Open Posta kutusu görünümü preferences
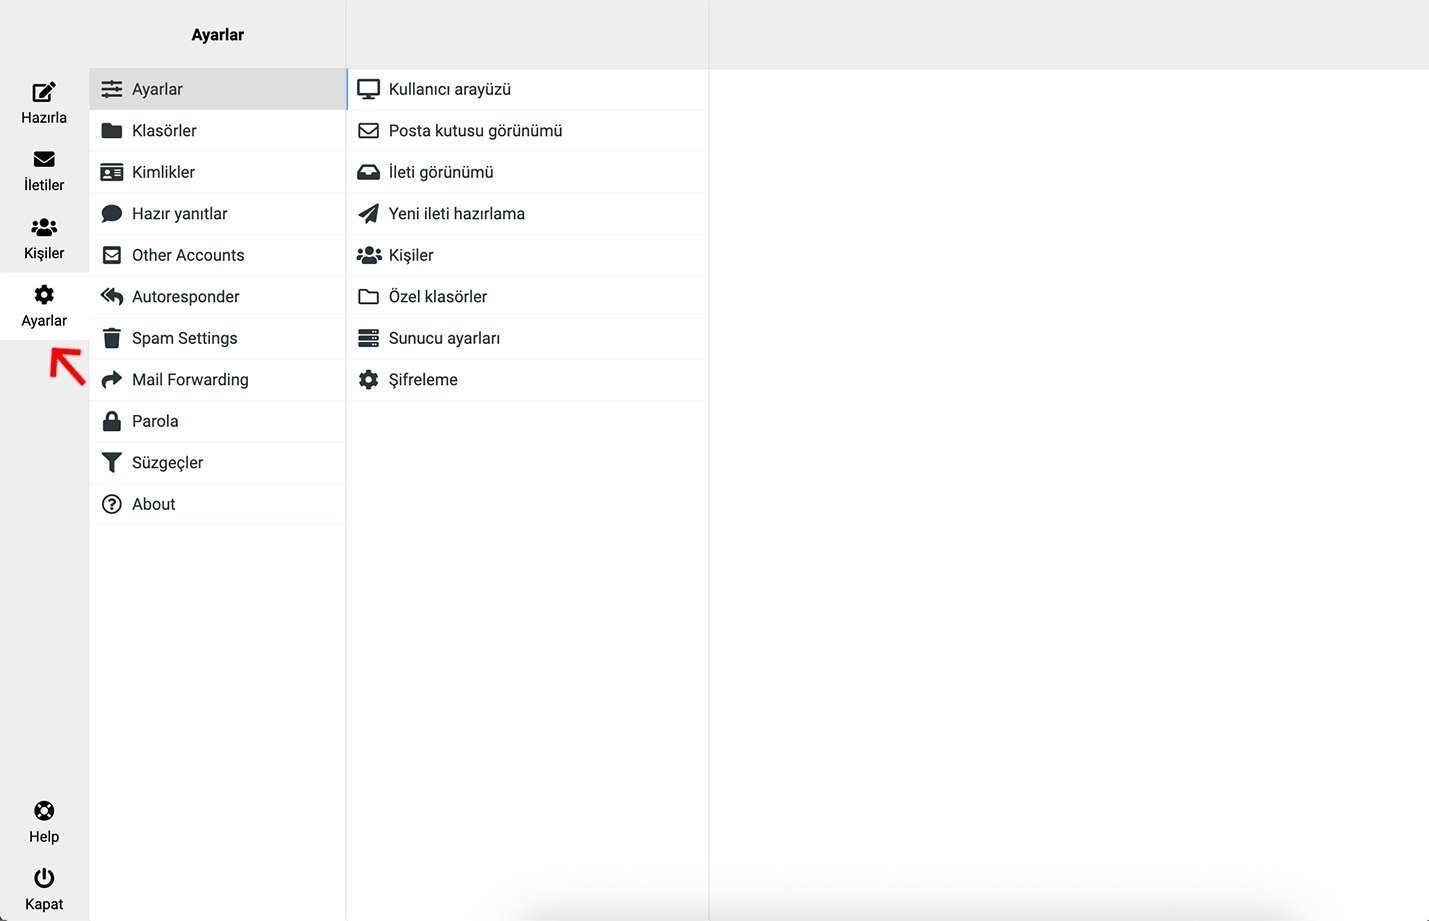Screen dimensions: 1429x921 (x=475, y=131)
